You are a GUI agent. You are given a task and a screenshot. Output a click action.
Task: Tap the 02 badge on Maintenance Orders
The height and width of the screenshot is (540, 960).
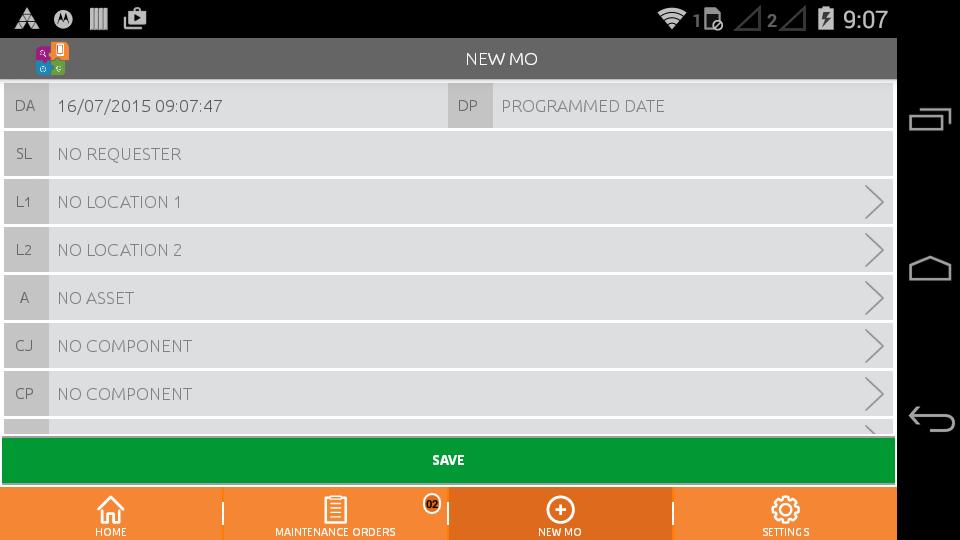(432, 504)
